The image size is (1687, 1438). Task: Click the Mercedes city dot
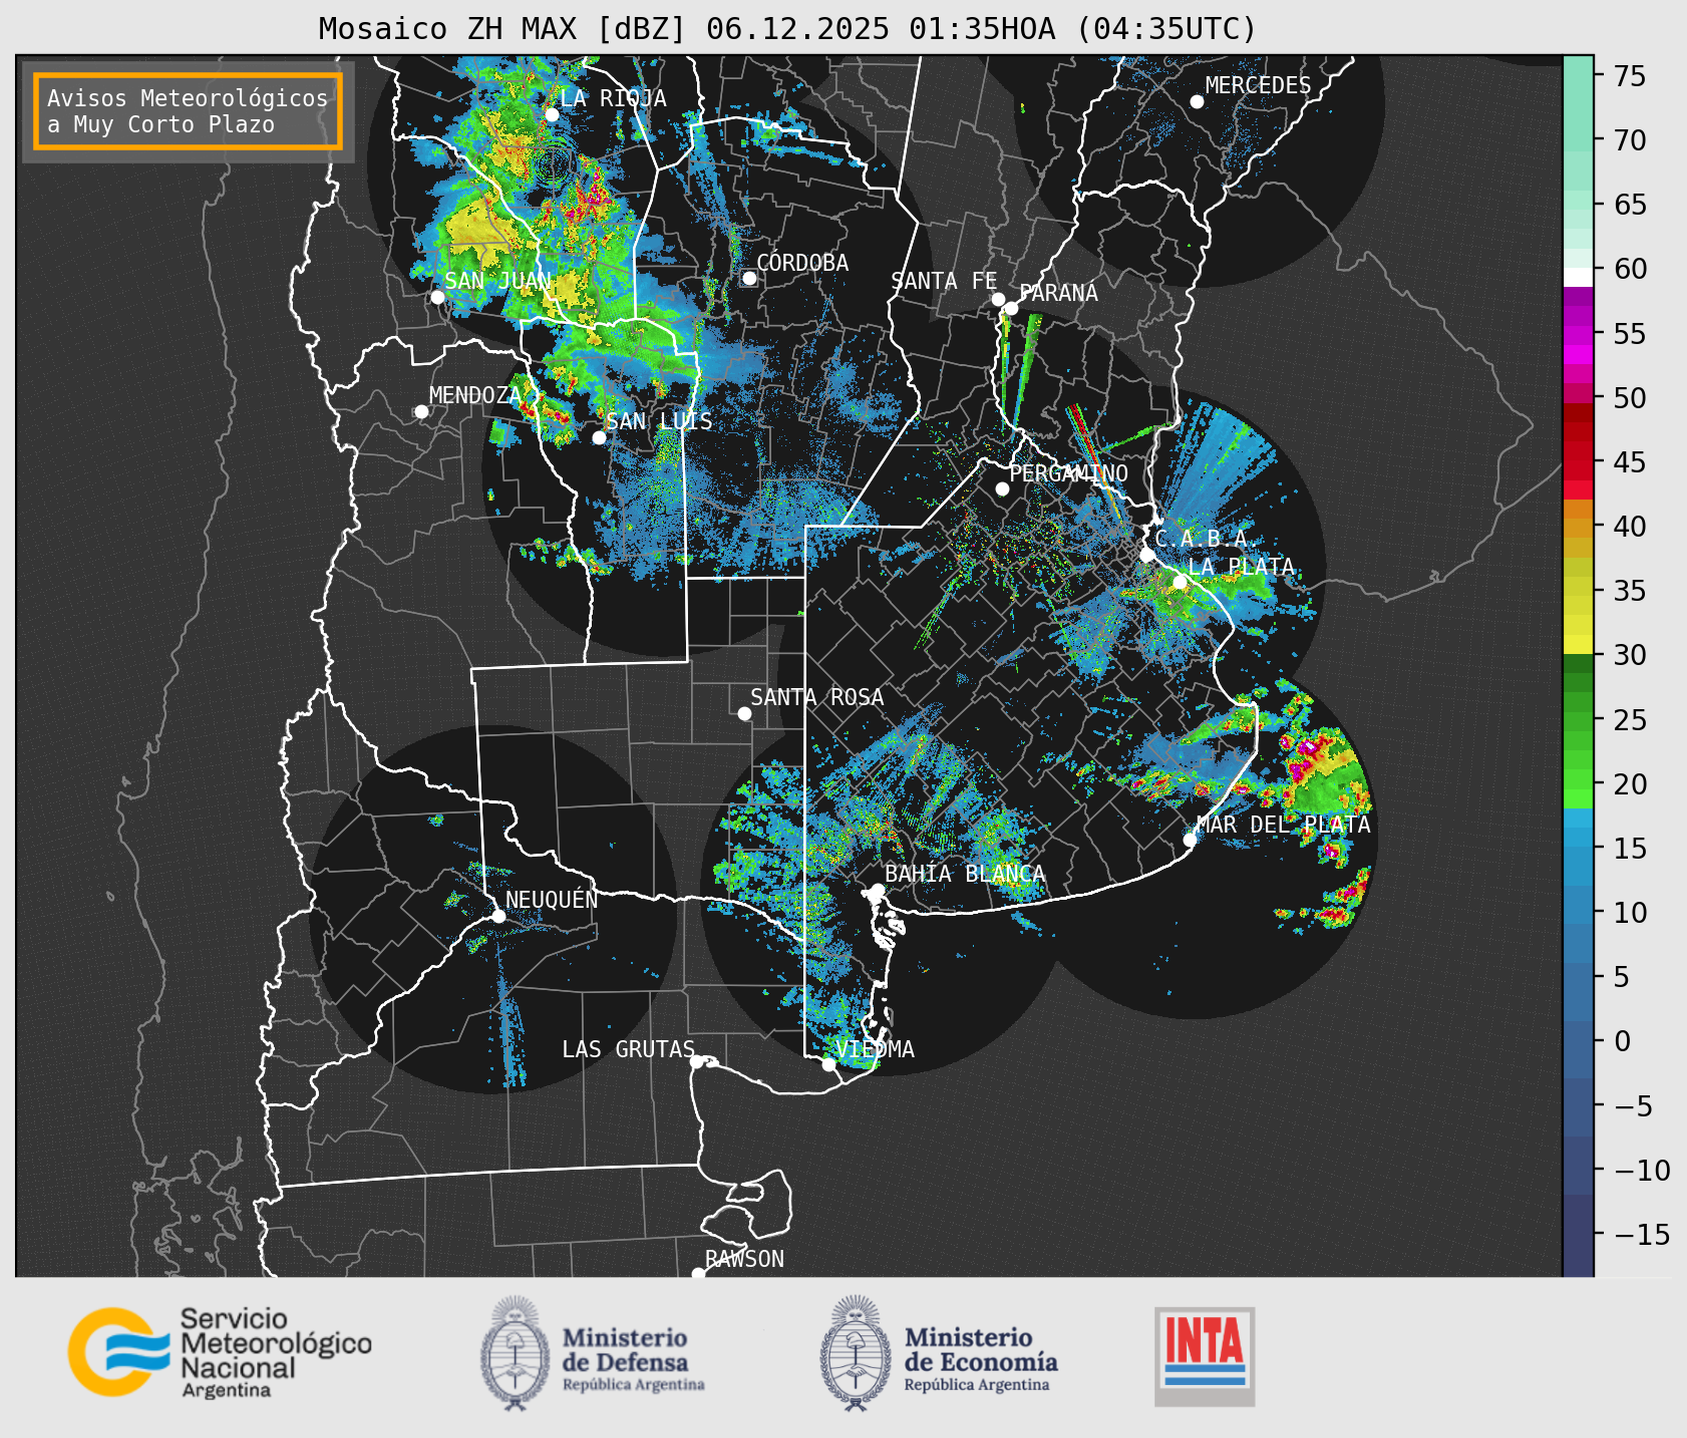pos(1196,102)
